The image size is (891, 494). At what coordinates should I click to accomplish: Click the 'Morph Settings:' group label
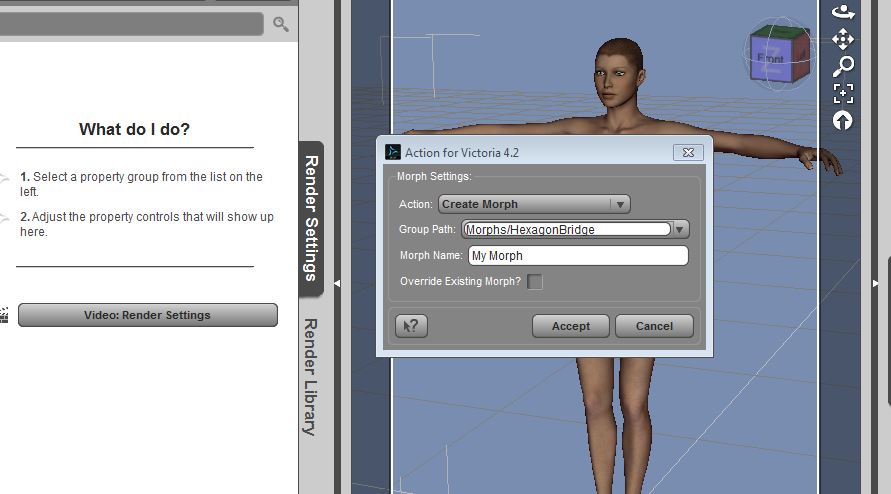(434, 177)
